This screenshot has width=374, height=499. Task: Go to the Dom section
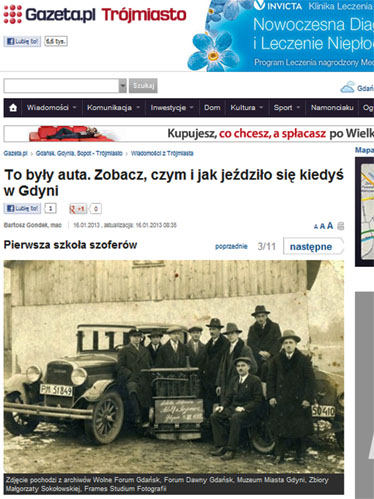point(212,108)
